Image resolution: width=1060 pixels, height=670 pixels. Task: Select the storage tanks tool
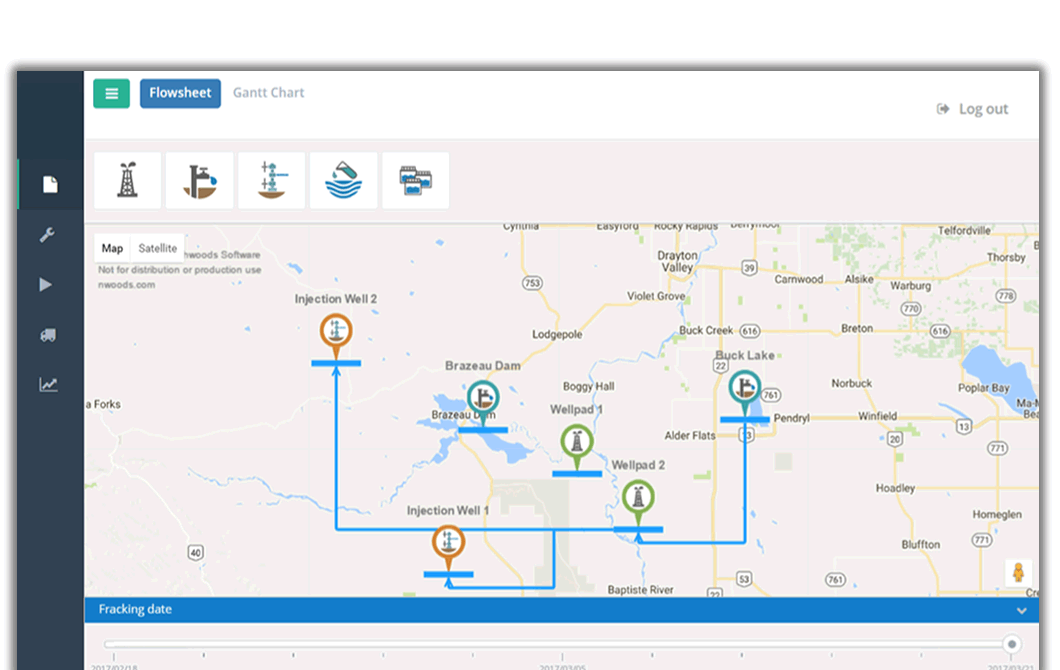pyautogui.click(x=415, y=181)
